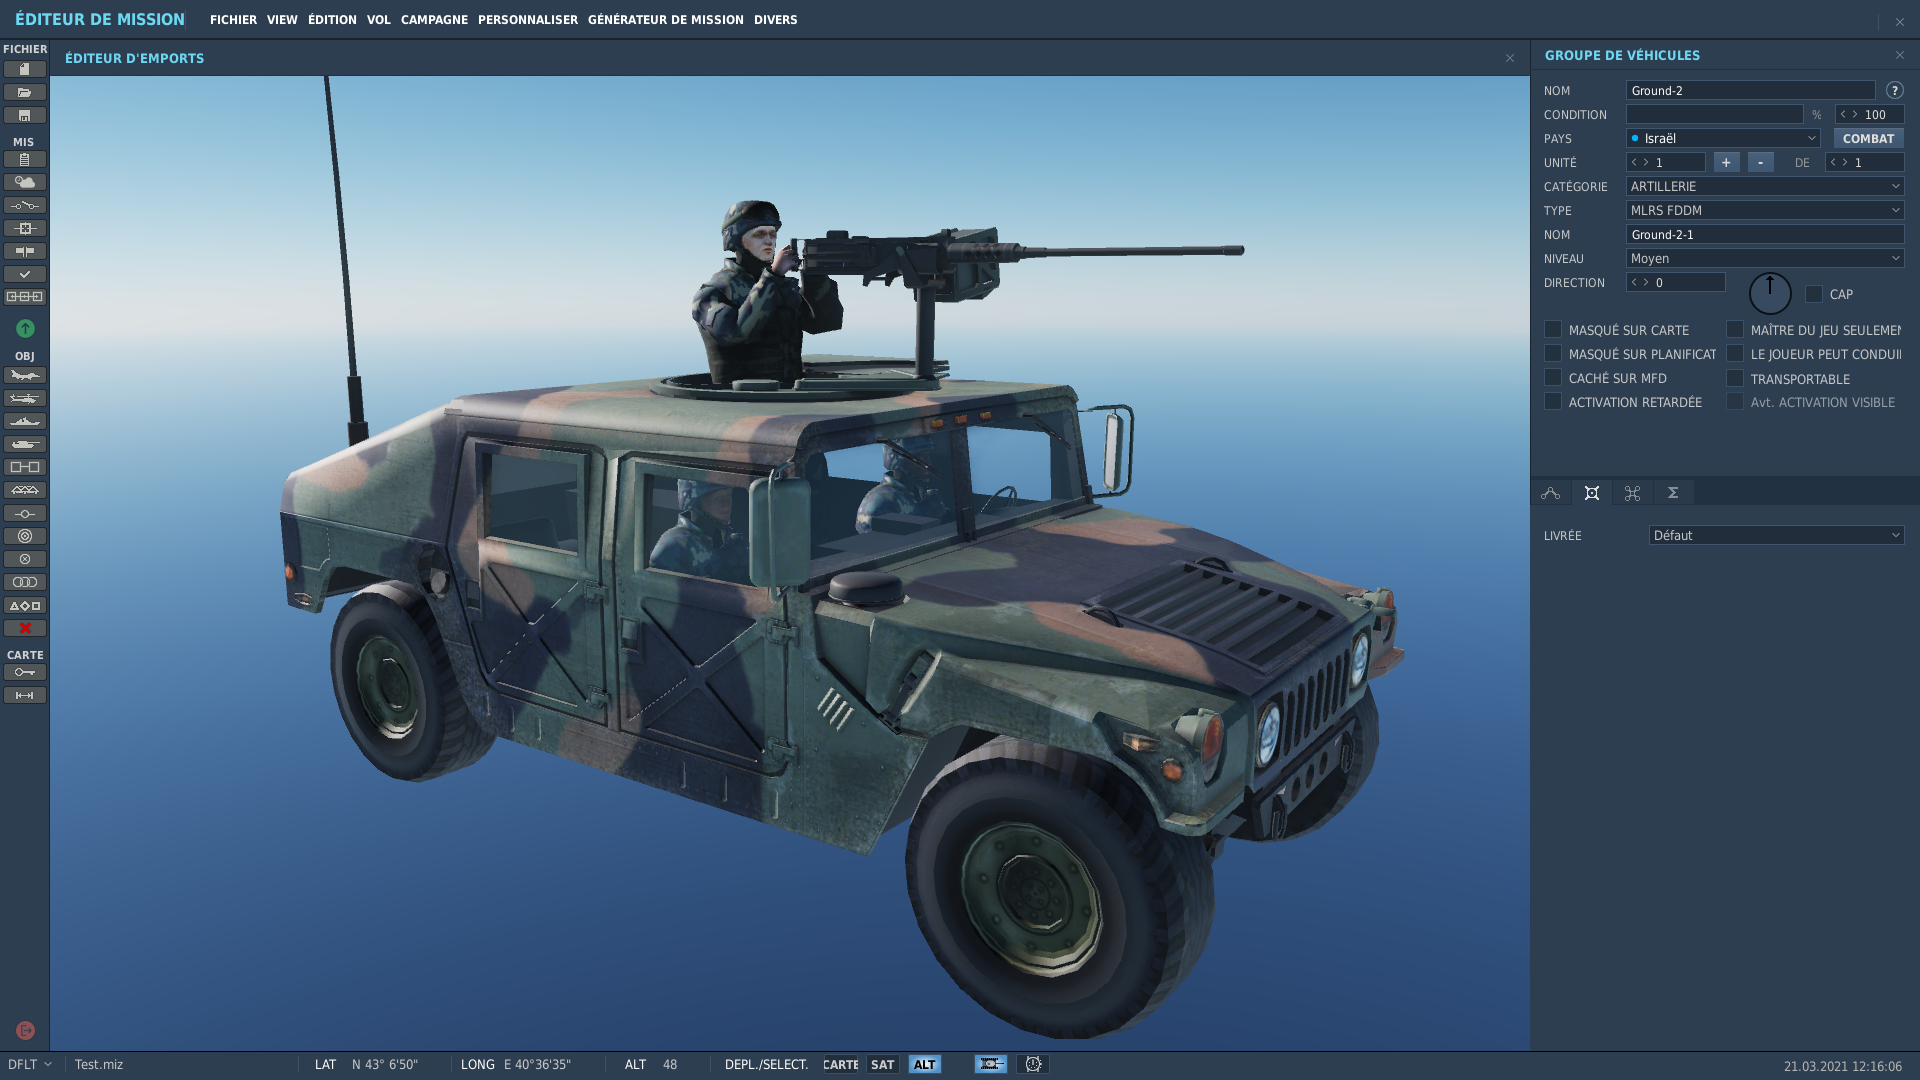
Task: Open mission file with folder icon
Action: tap(25, 92)
